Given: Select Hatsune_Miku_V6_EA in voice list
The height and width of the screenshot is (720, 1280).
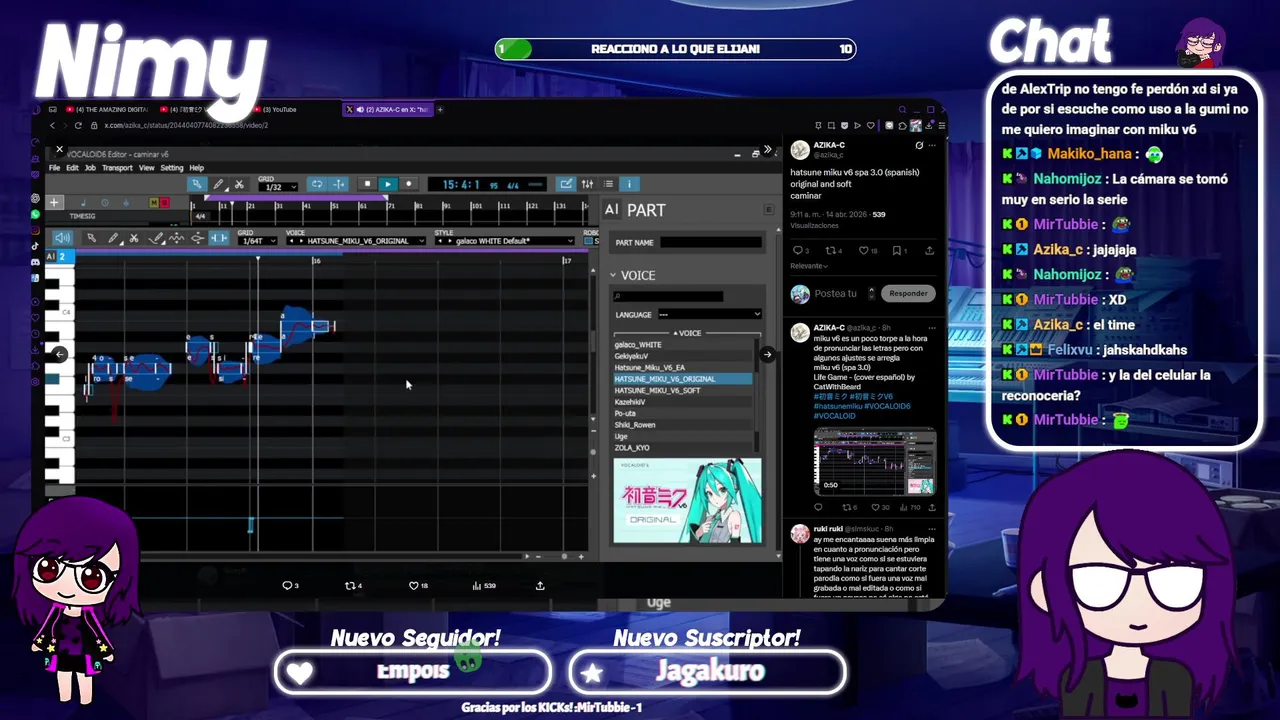Looking at the screenshot, I should click(683, 368).
